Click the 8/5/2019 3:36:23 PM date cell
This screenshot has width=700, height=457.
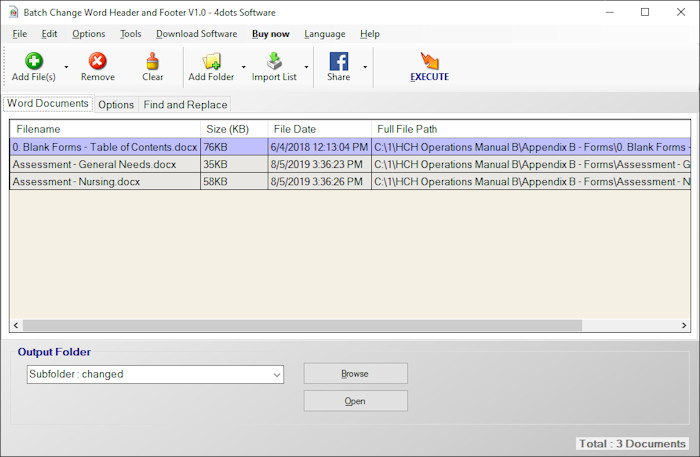pyautogui.click(x=319, y=164)
